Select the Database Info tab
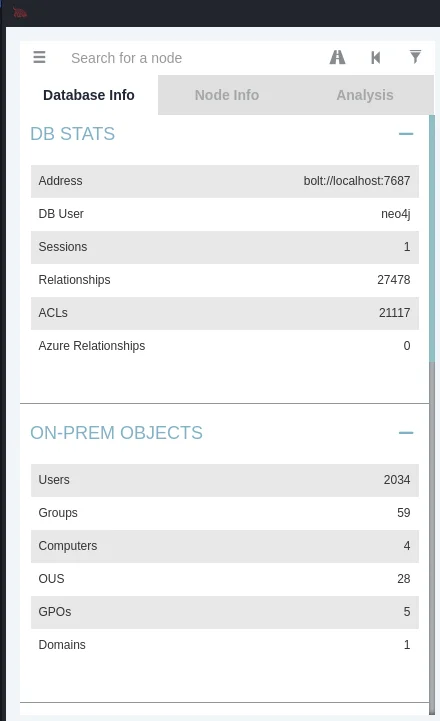Screen dimensions: 440x721 89,95
